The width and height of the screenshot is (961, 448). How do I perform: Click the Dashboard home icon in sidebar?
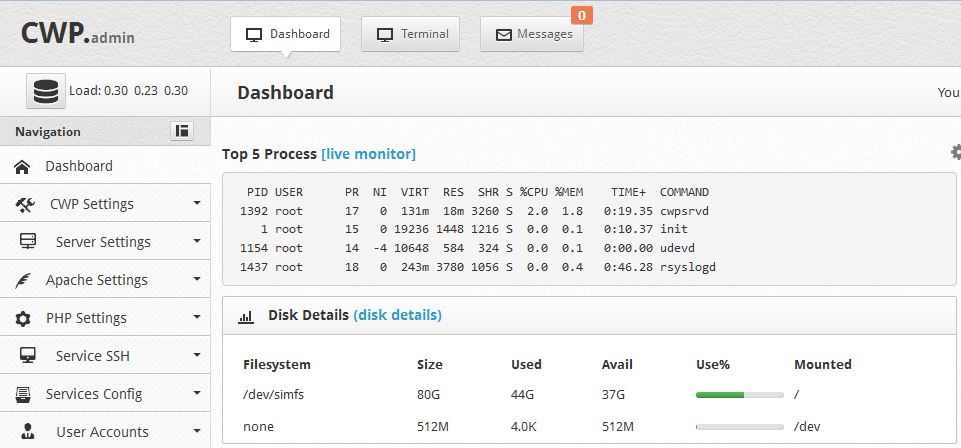click(x=22, y=166)
